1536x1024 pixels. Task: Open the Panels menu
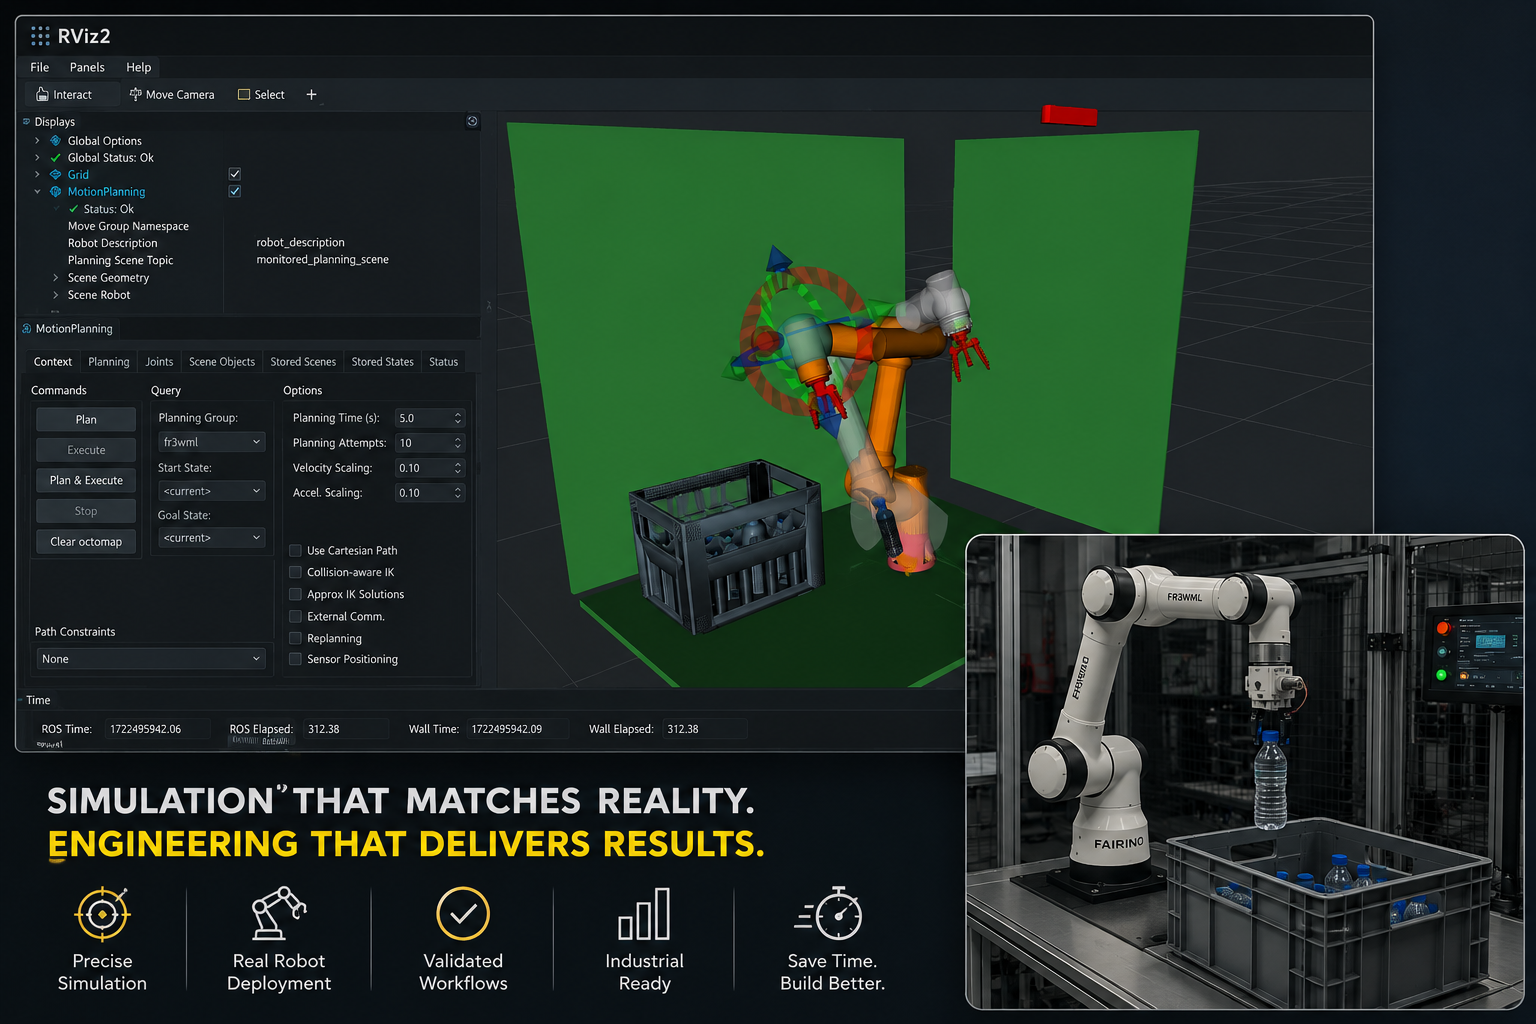point(87,67)
